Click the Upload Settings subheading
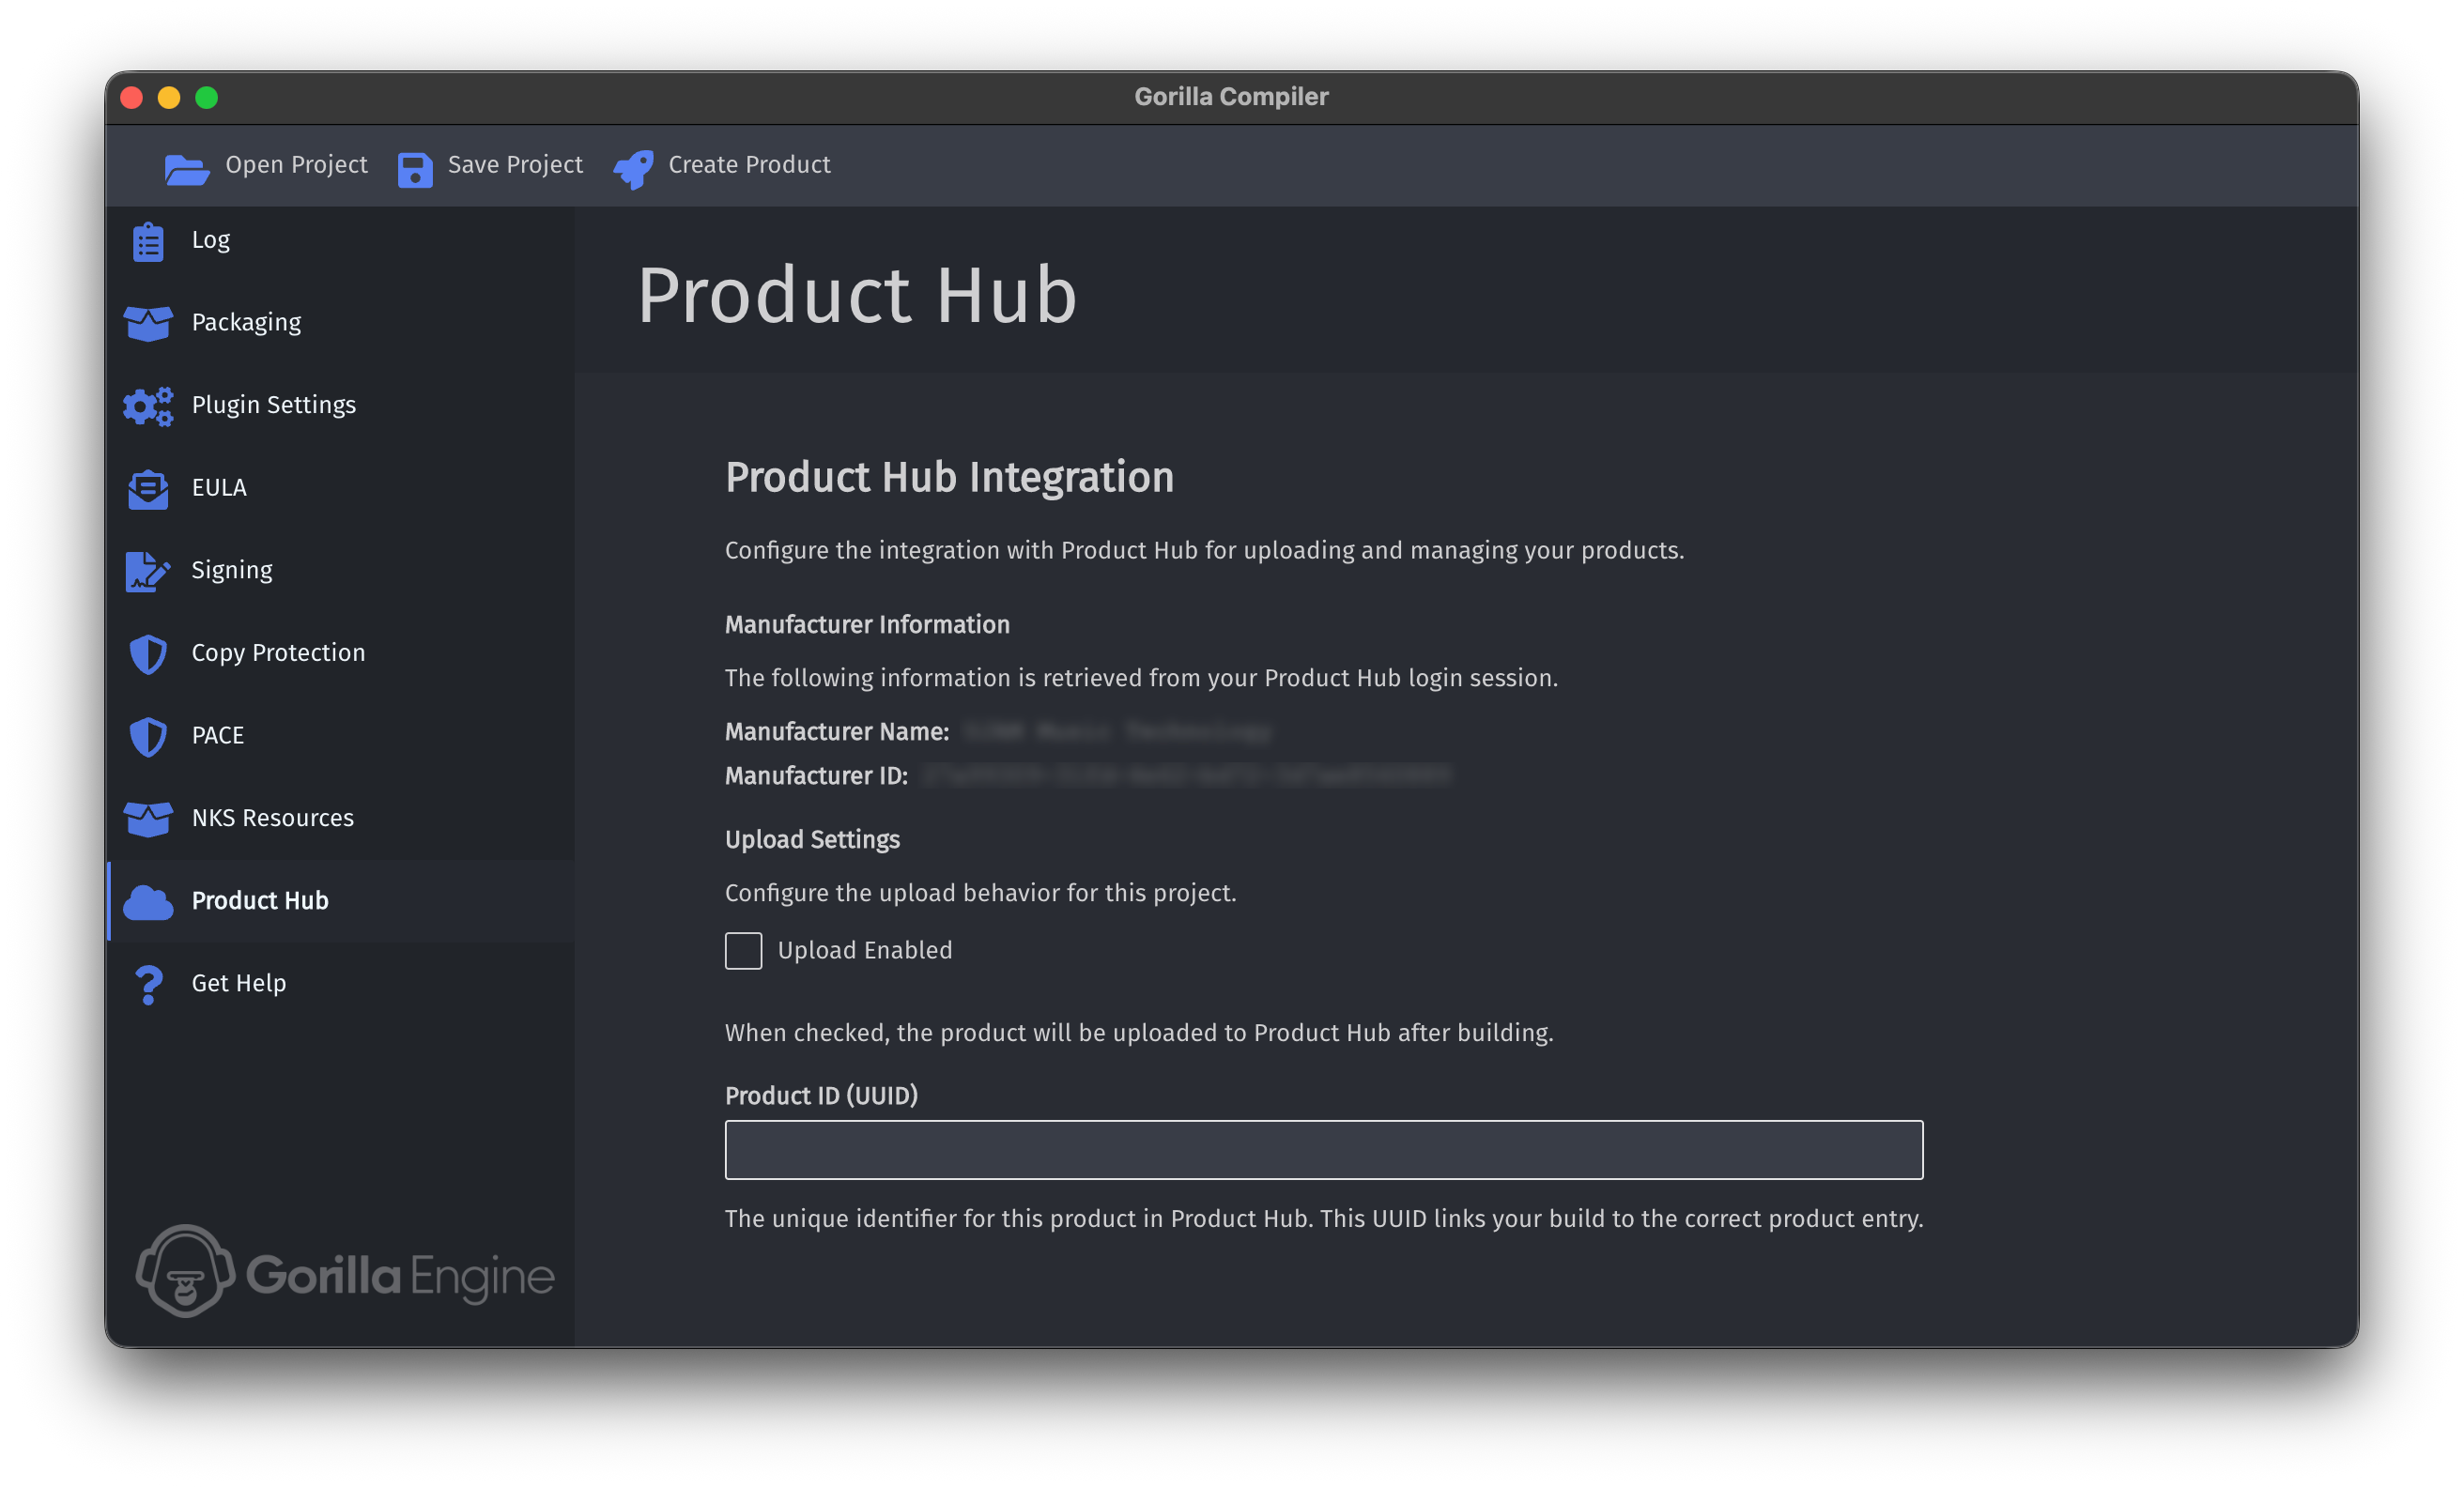Screen dimensions: 2464x1487 (812, 840)
